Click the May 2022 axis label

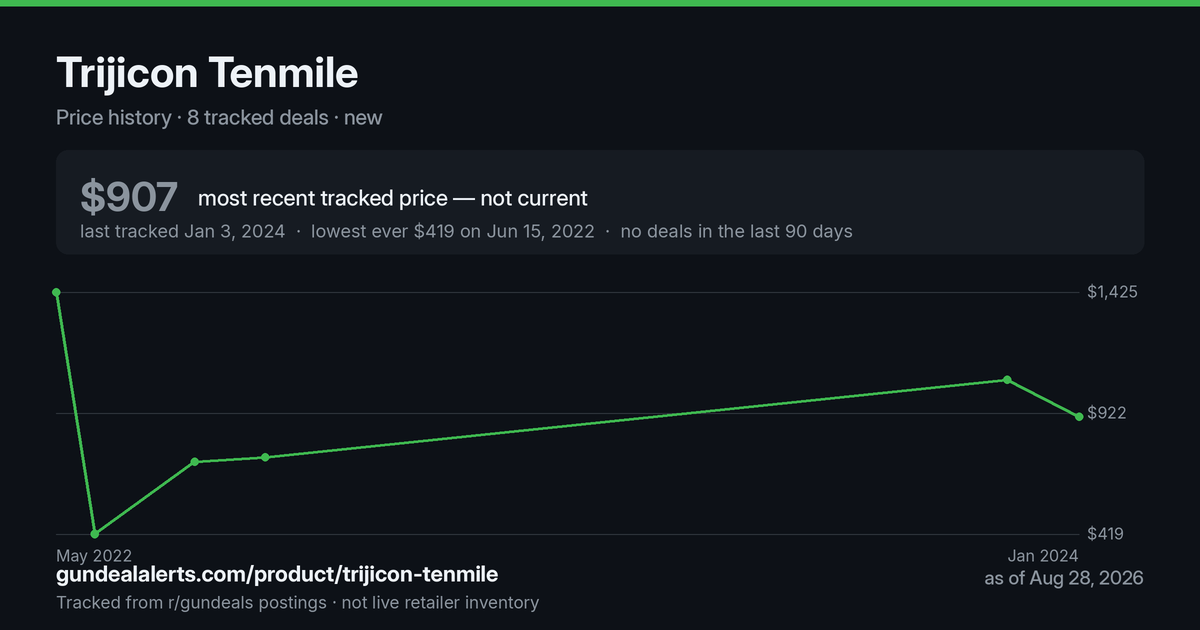pyautogui.click(x=94, y=555)
